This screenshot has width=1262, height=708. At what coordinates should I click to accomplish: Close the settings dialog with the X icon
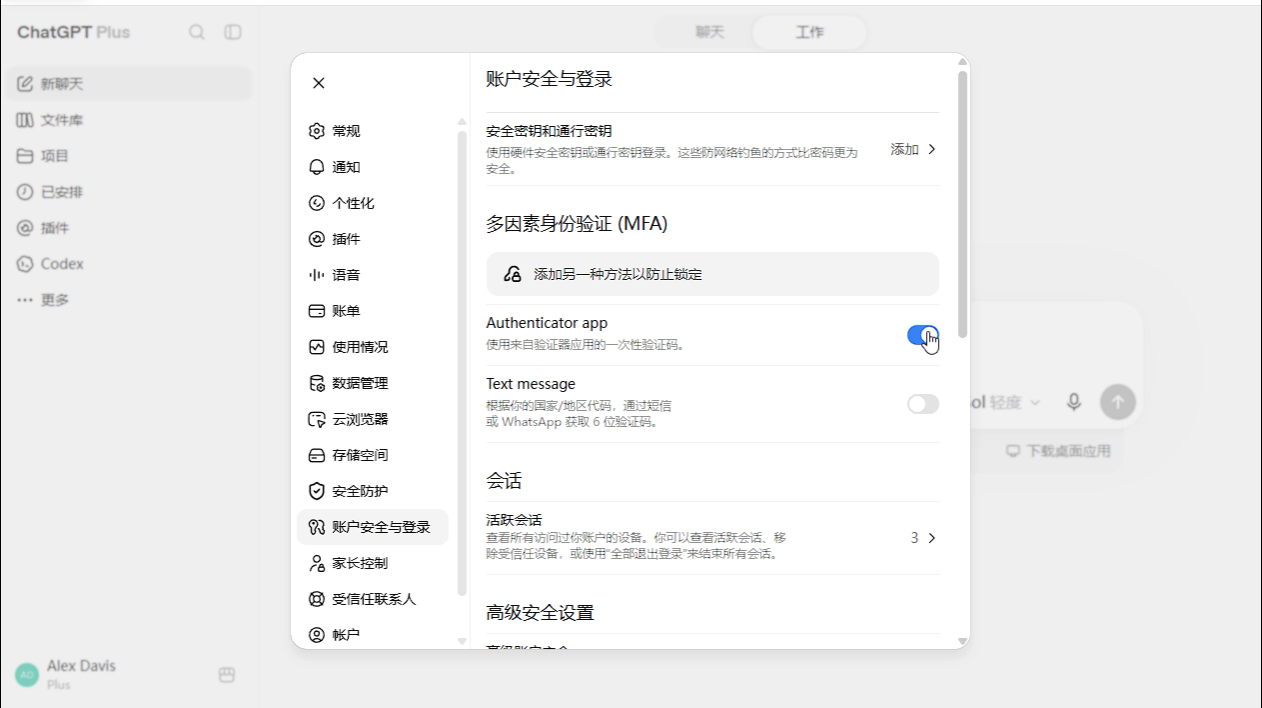click(x=318, y=83)
